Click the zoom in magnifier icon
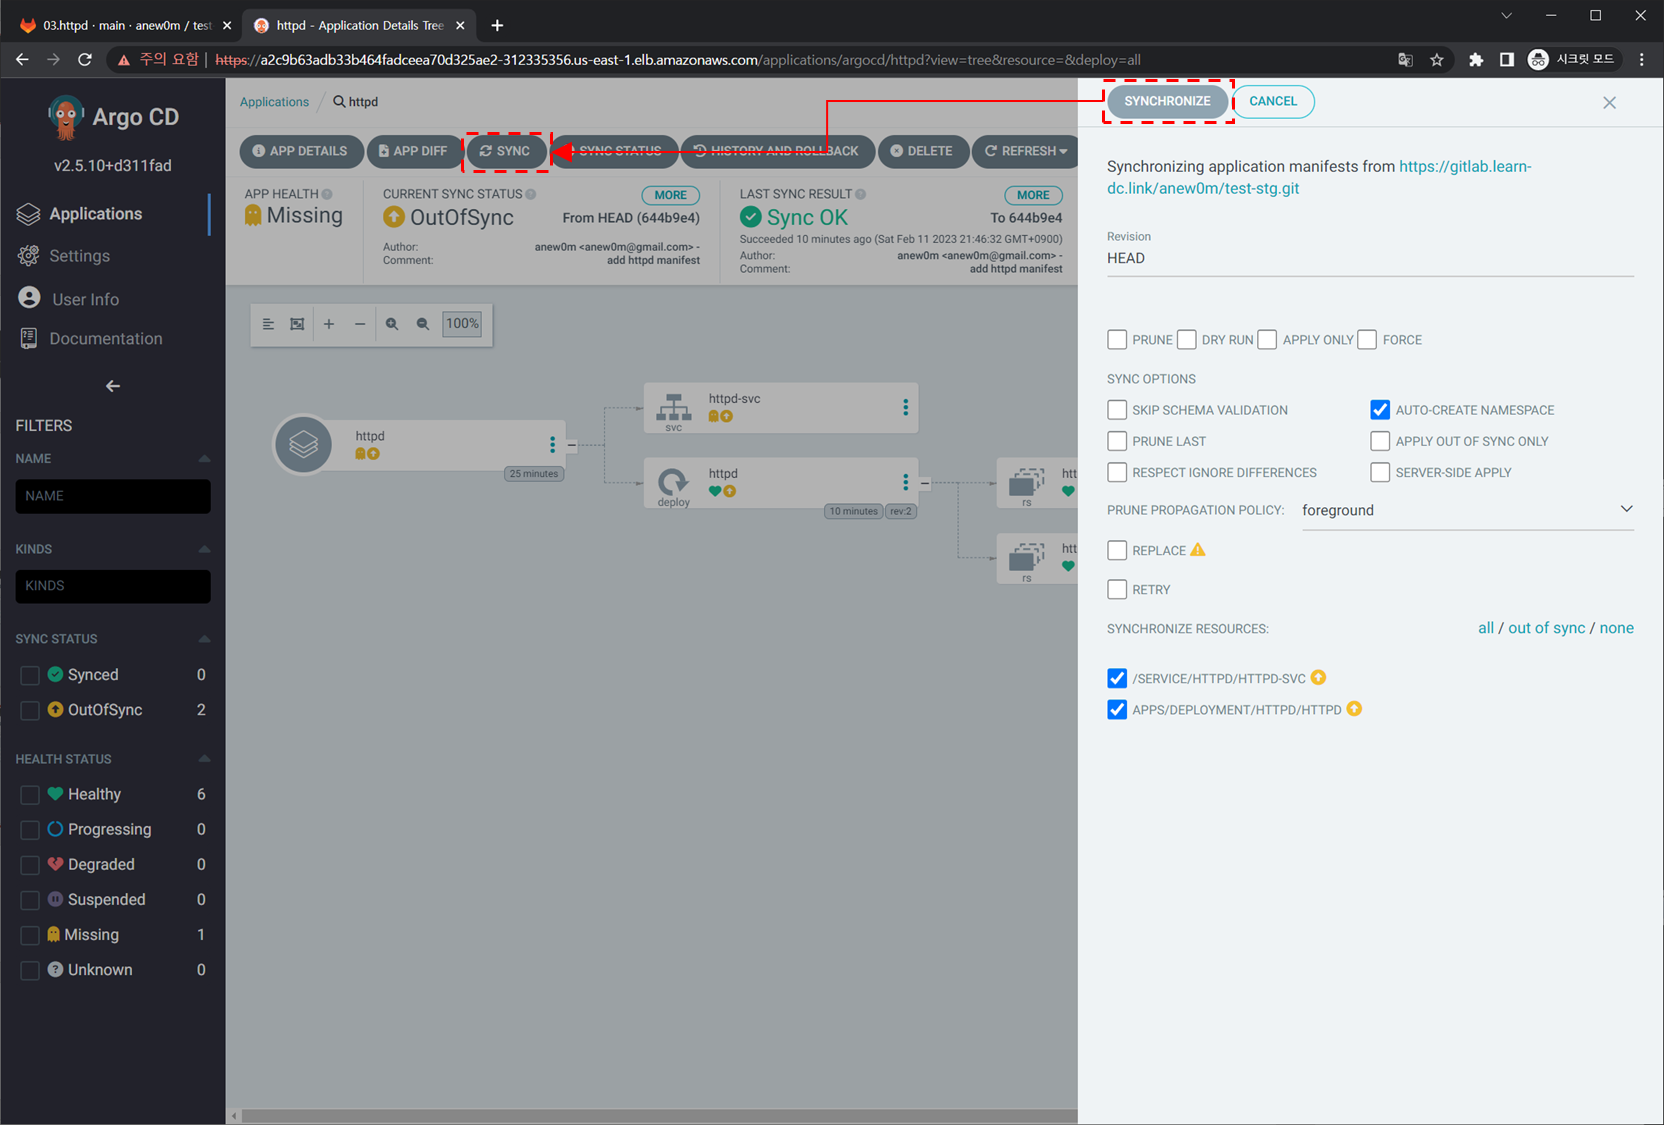This screenshot has width=1664, height=1125. coord(392,324)
